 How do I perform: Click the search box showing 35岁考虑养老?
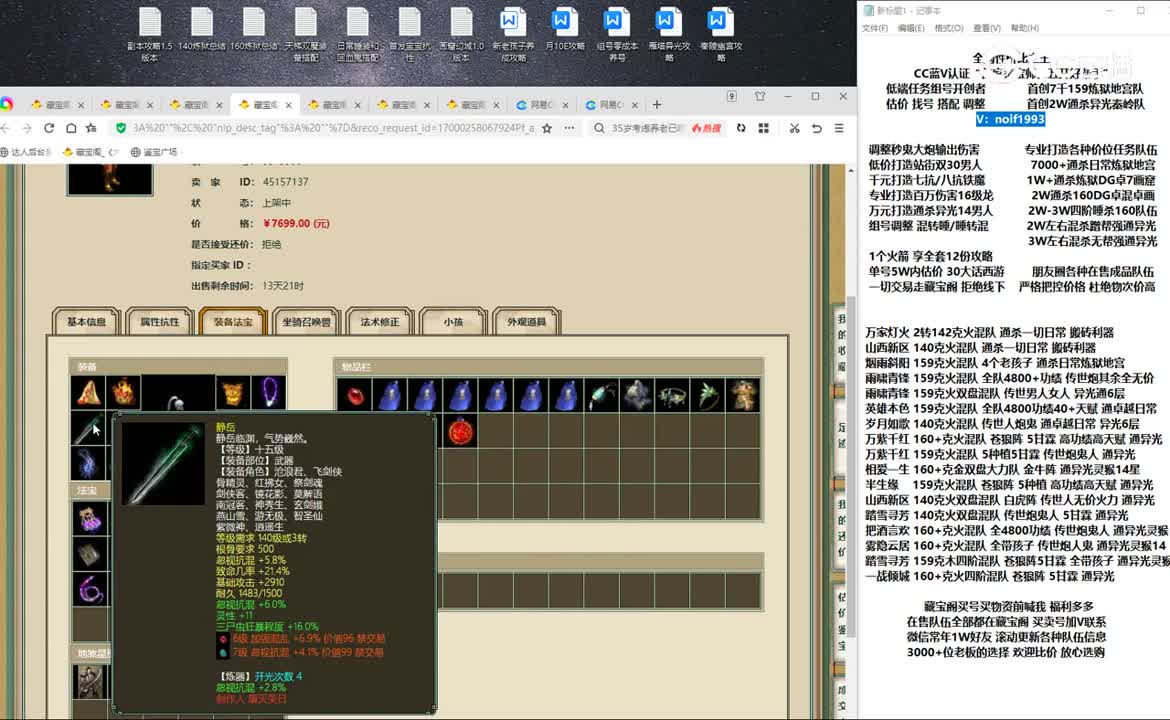click(646, 128)
